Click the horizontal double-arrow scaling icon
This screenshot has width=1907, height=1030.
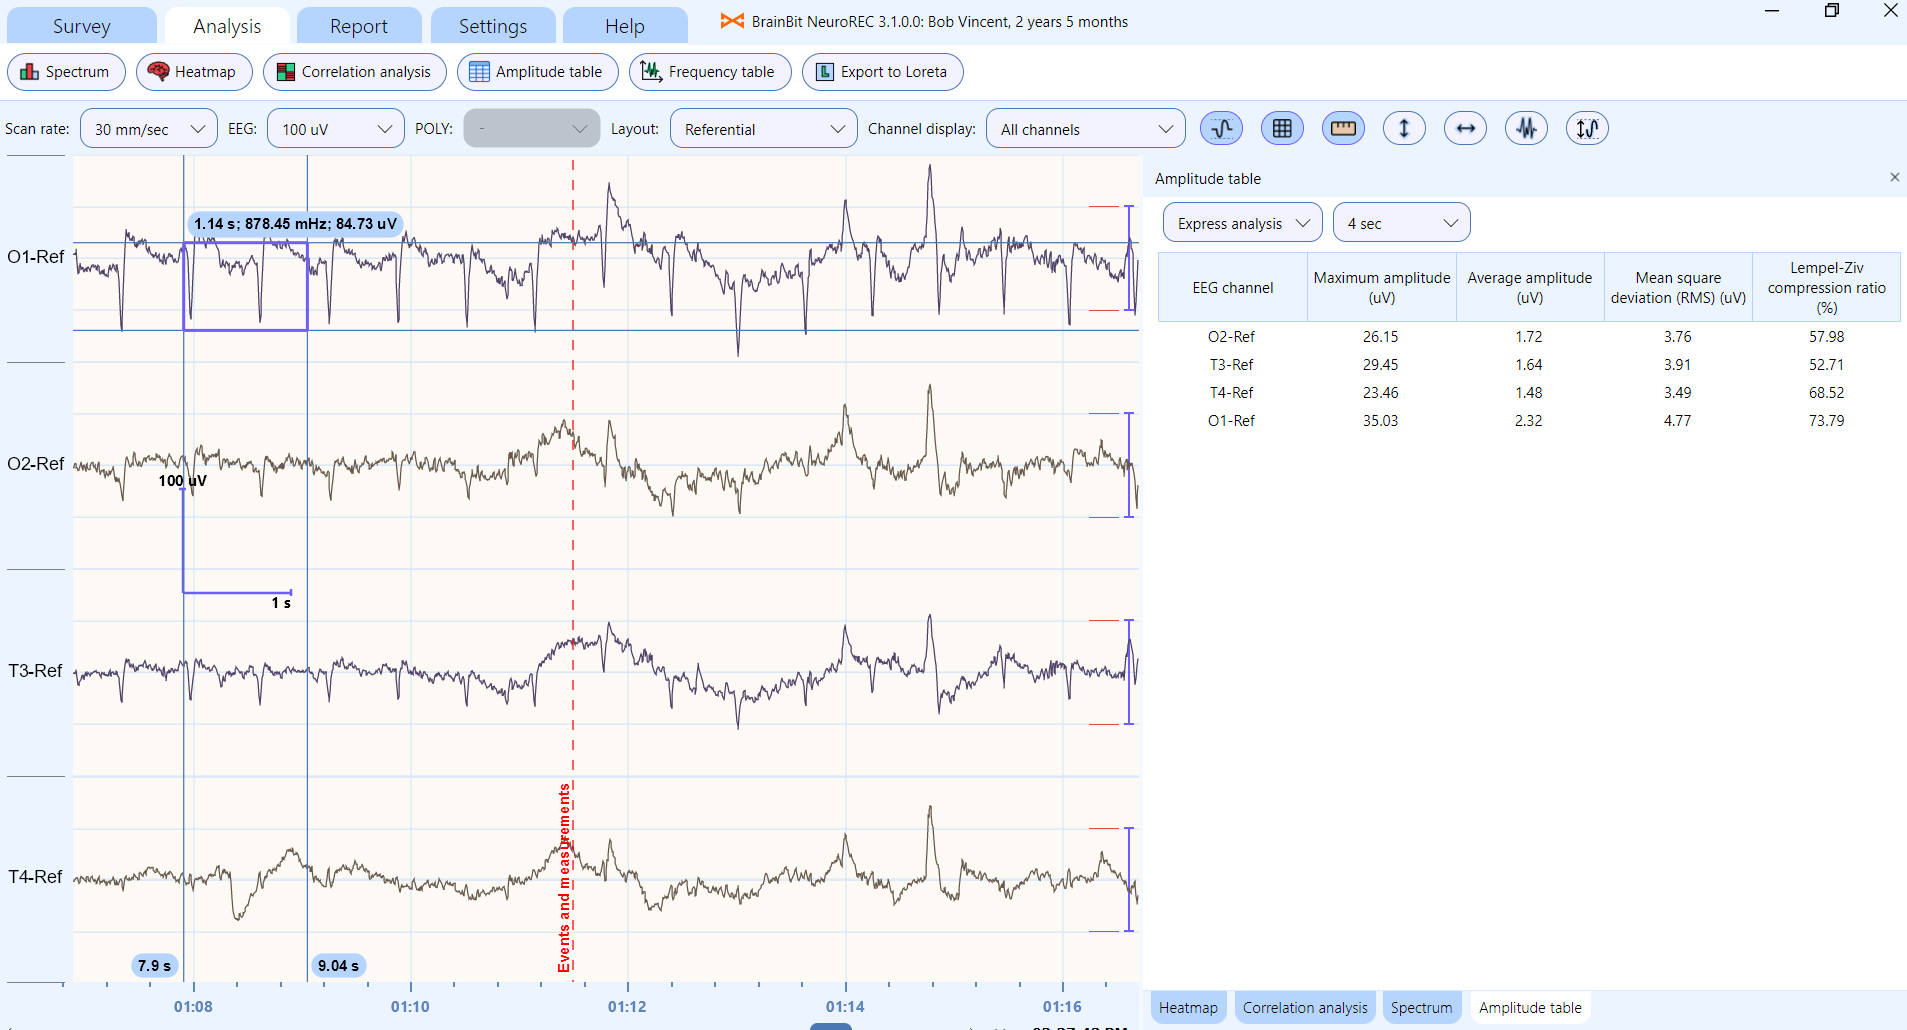tap(1465, 128)
